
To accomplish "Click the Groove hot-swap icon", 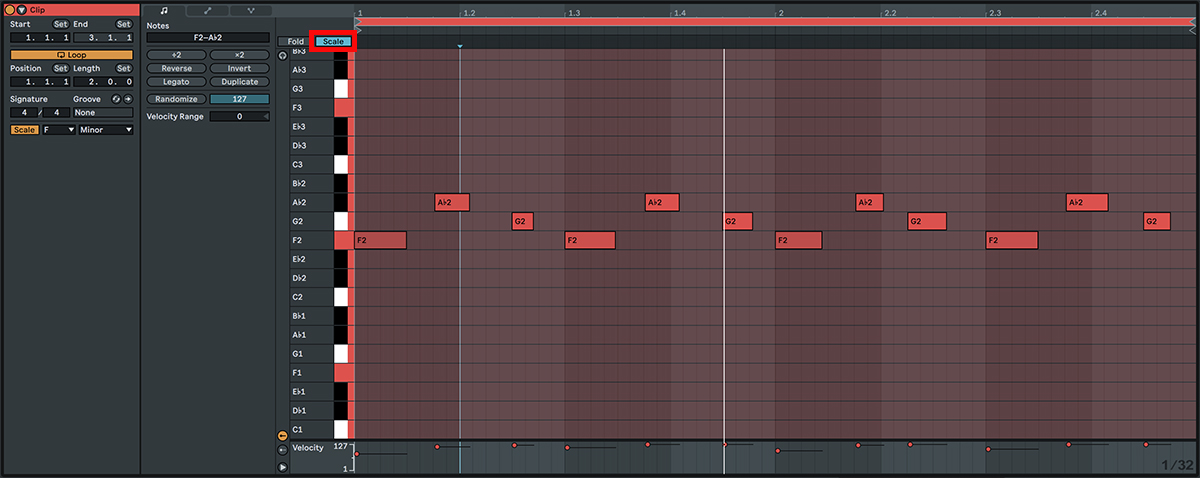I will tap(116, 99).
